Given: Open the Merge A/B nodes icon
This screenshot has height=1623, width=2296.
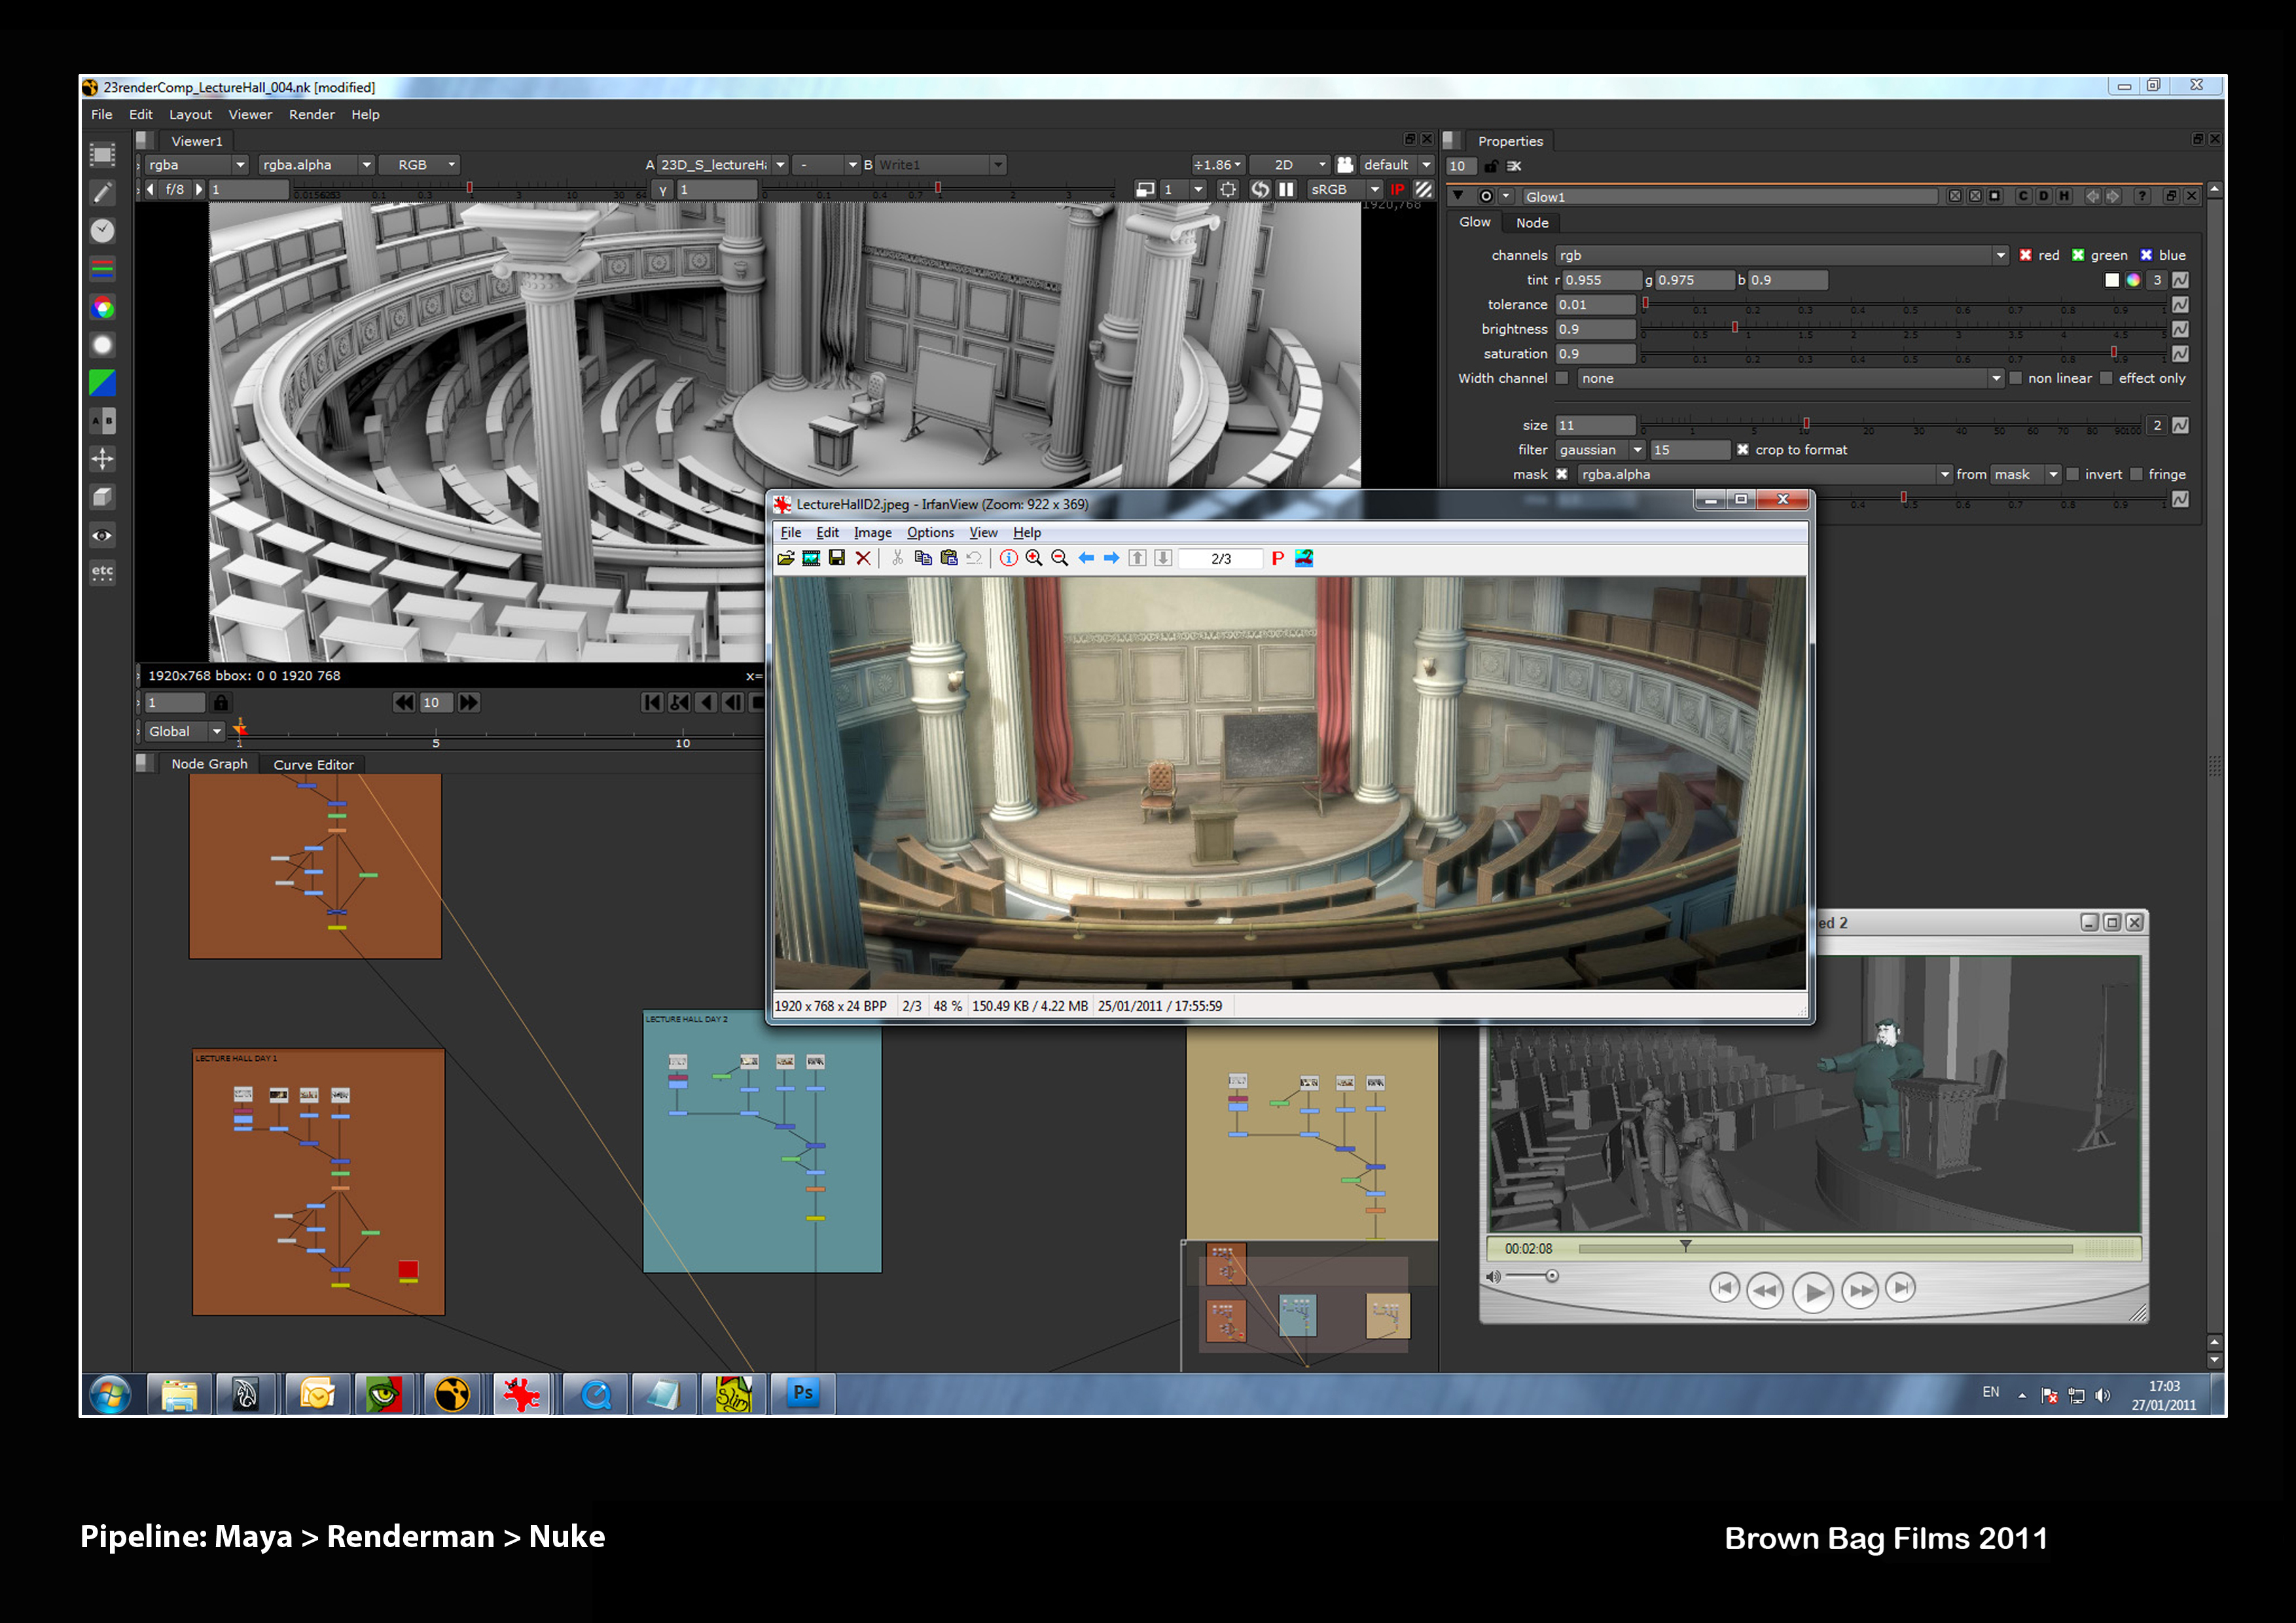Looking at the screenshot, I should point(102,421).
